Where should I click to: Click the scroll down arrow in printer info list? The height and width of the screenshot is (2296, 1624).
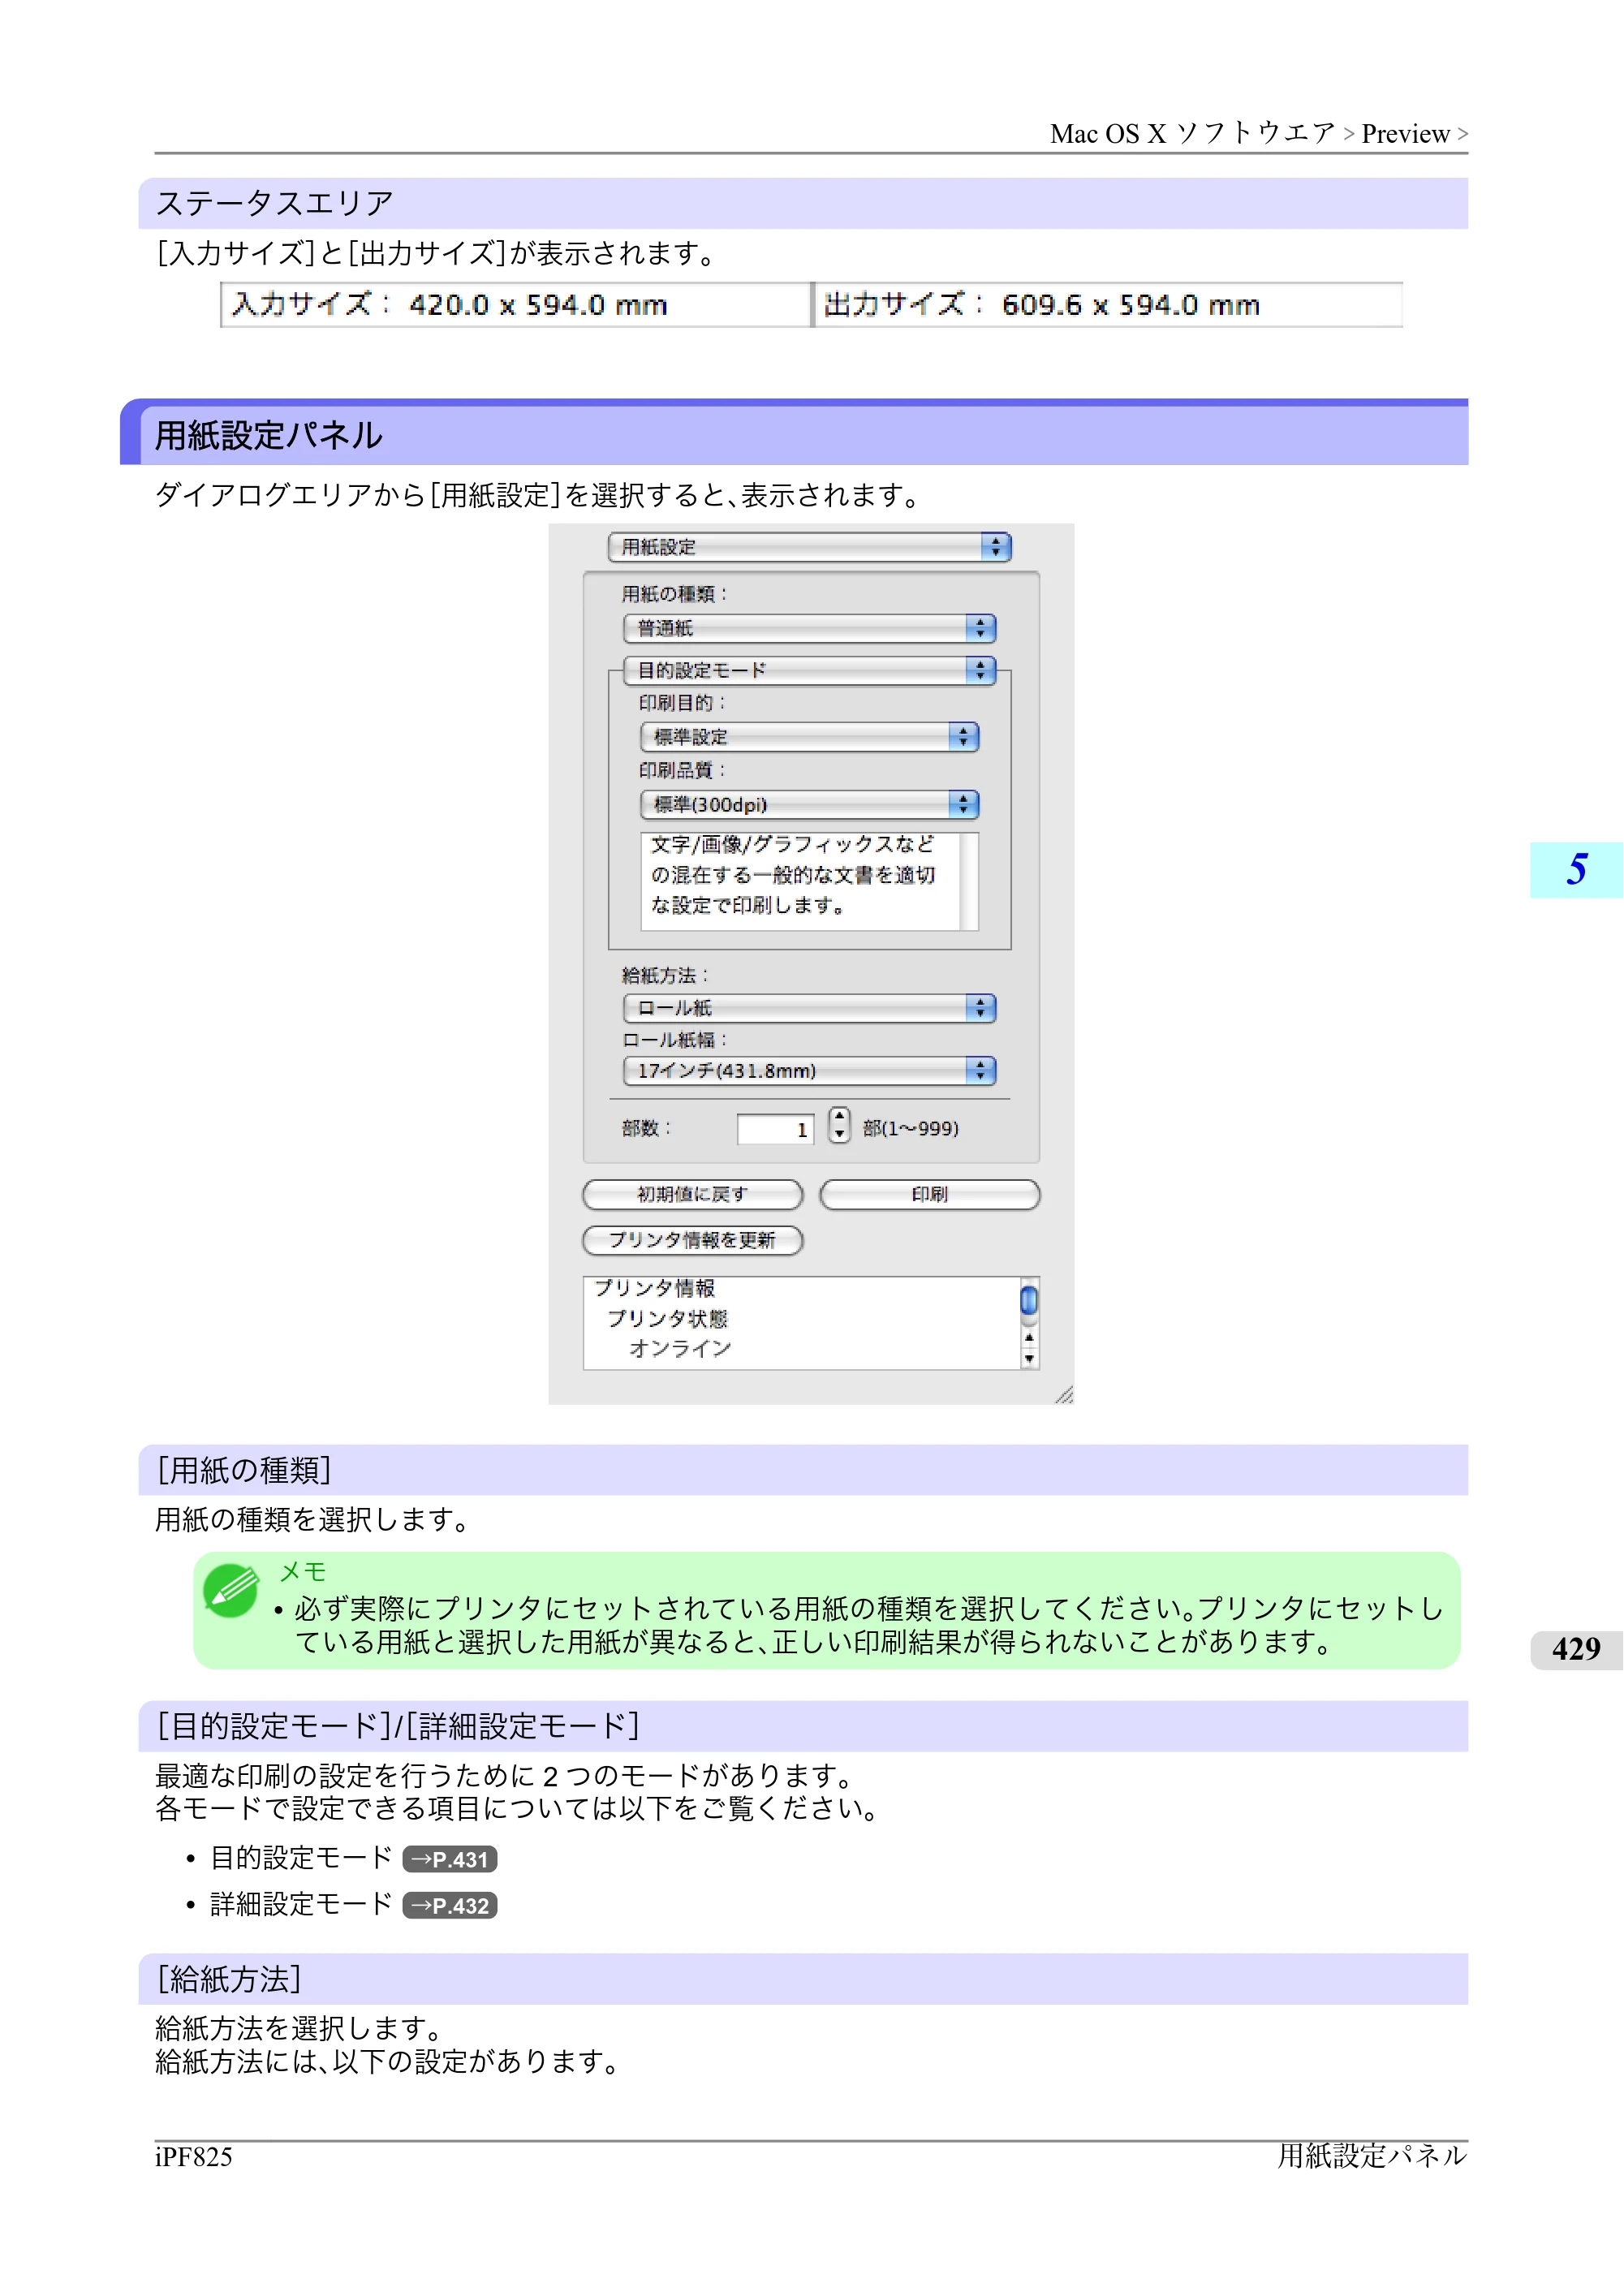coord(1029,1359)
